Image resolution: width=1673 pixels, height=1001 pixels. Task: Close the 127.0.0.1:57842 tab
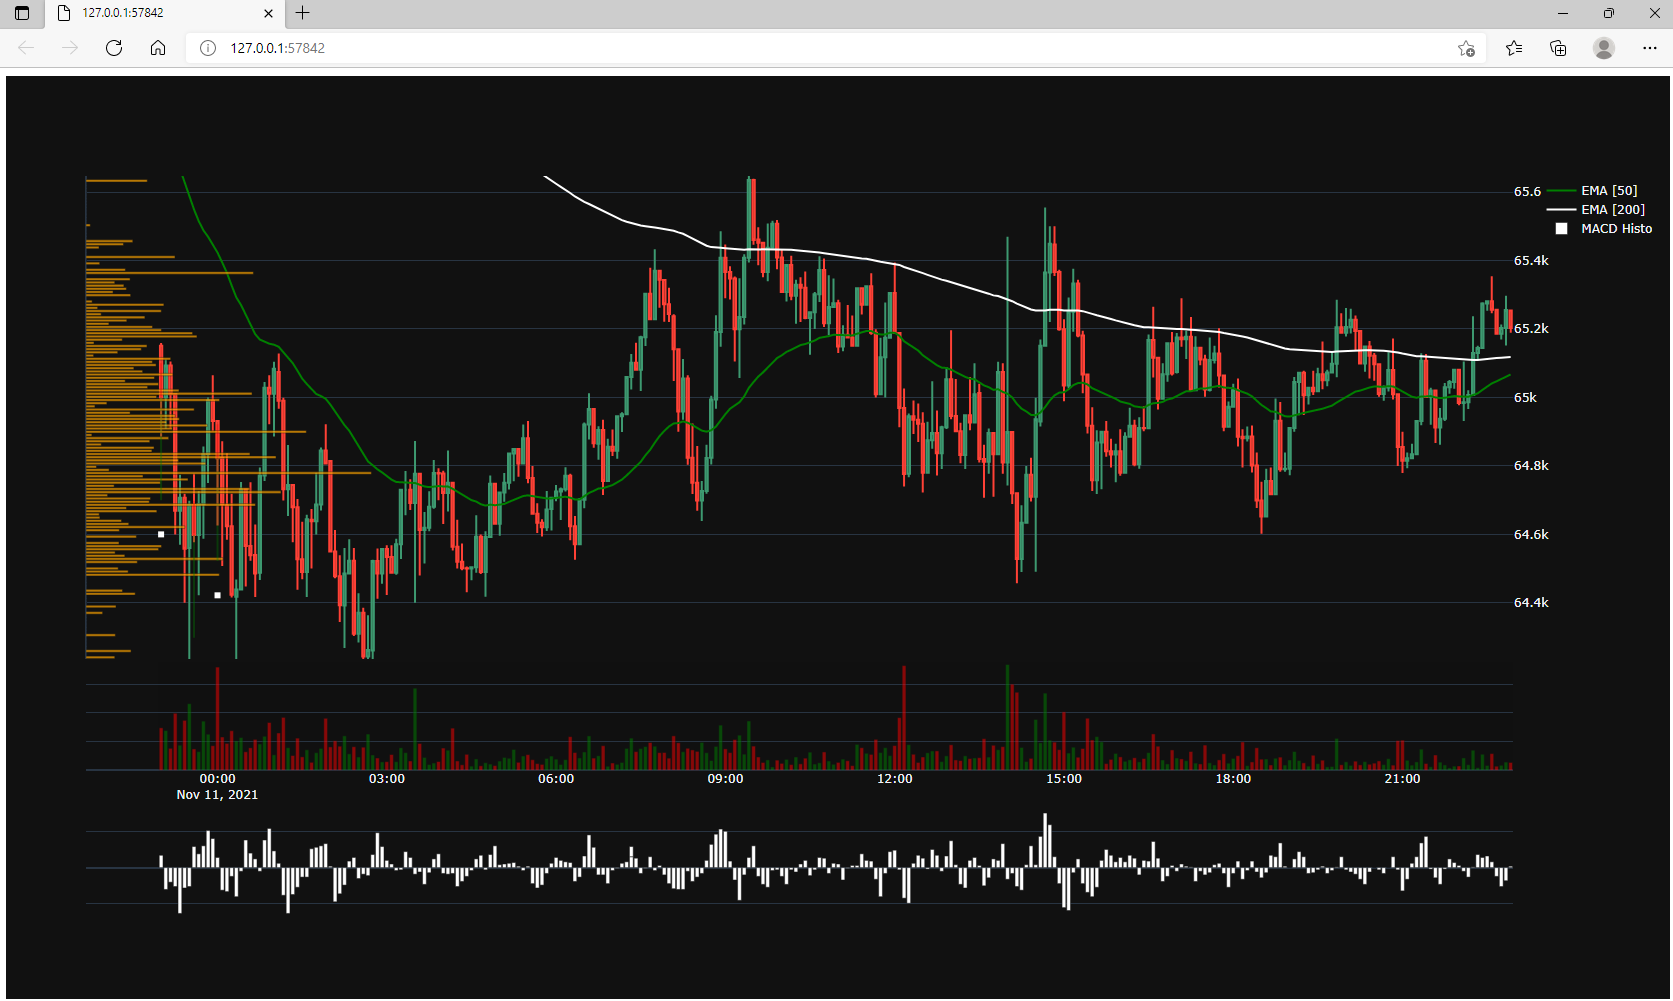(268, 13)
